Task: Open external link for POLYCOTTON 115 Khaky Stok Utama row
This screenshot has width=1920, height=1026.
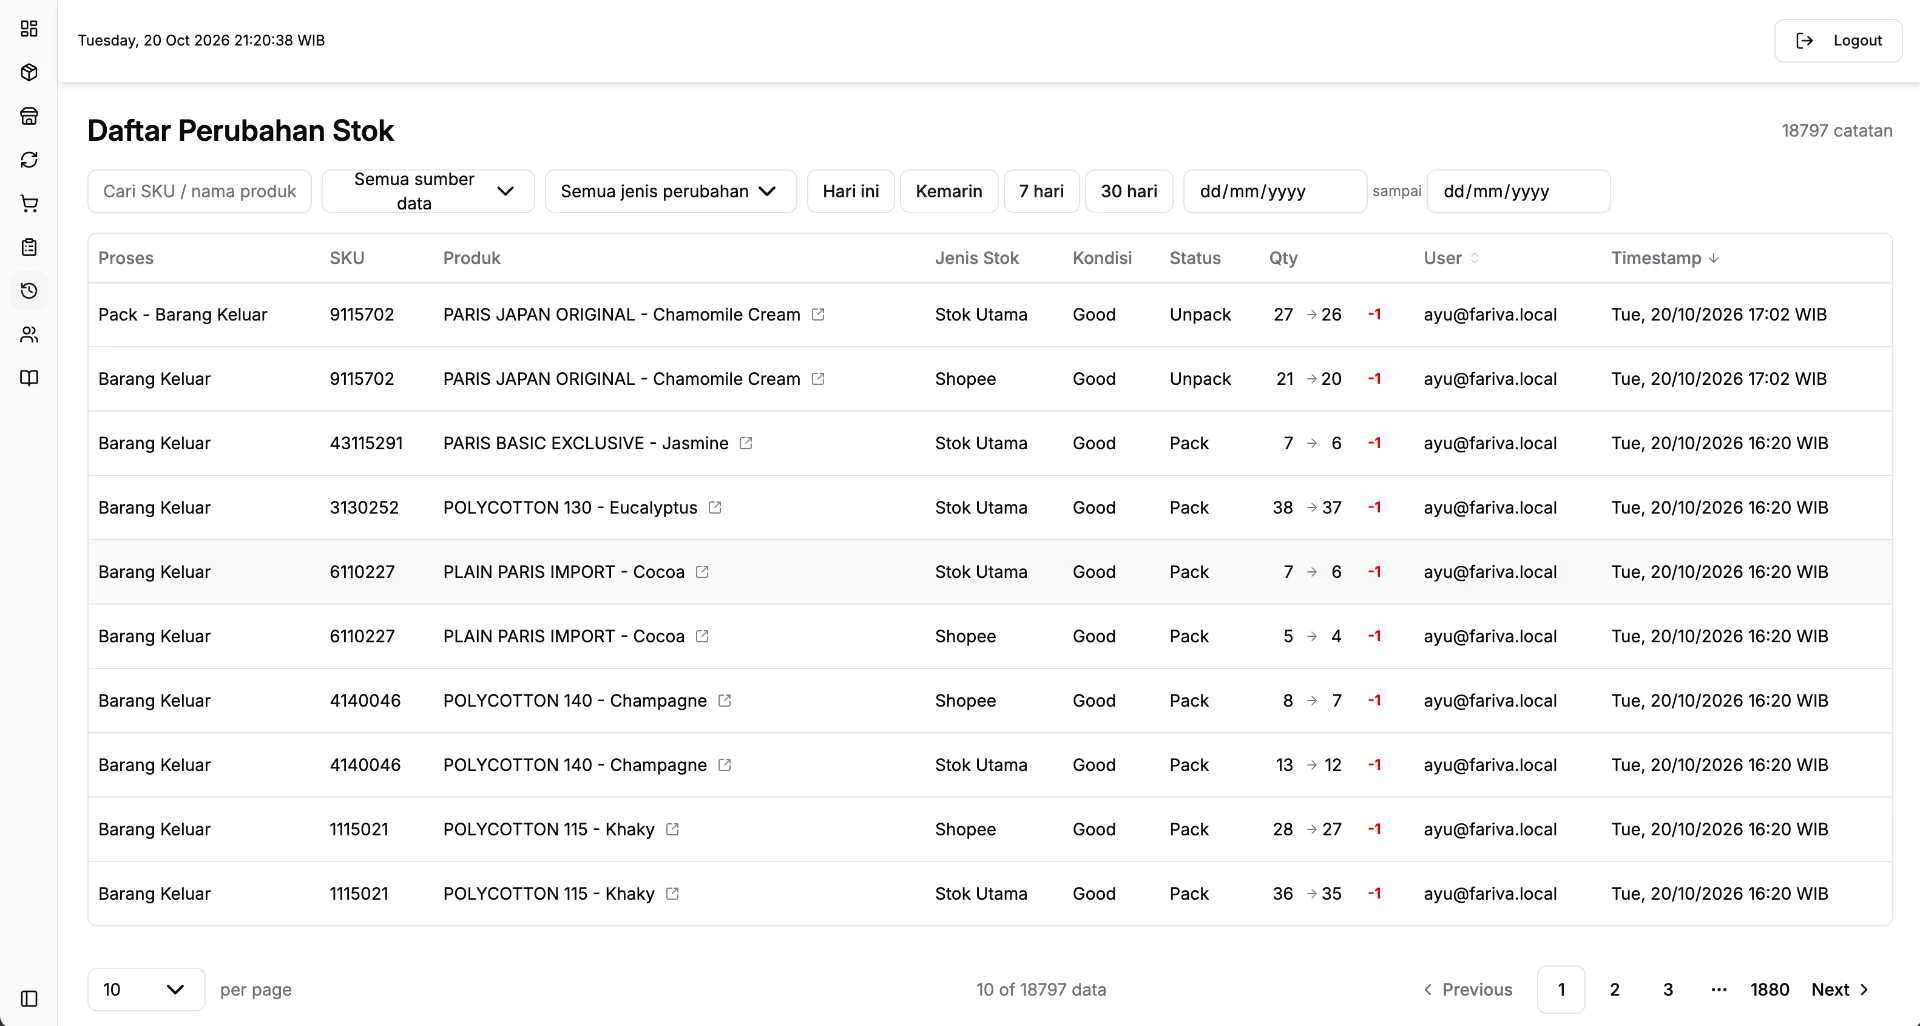Action: click(672, 894)
